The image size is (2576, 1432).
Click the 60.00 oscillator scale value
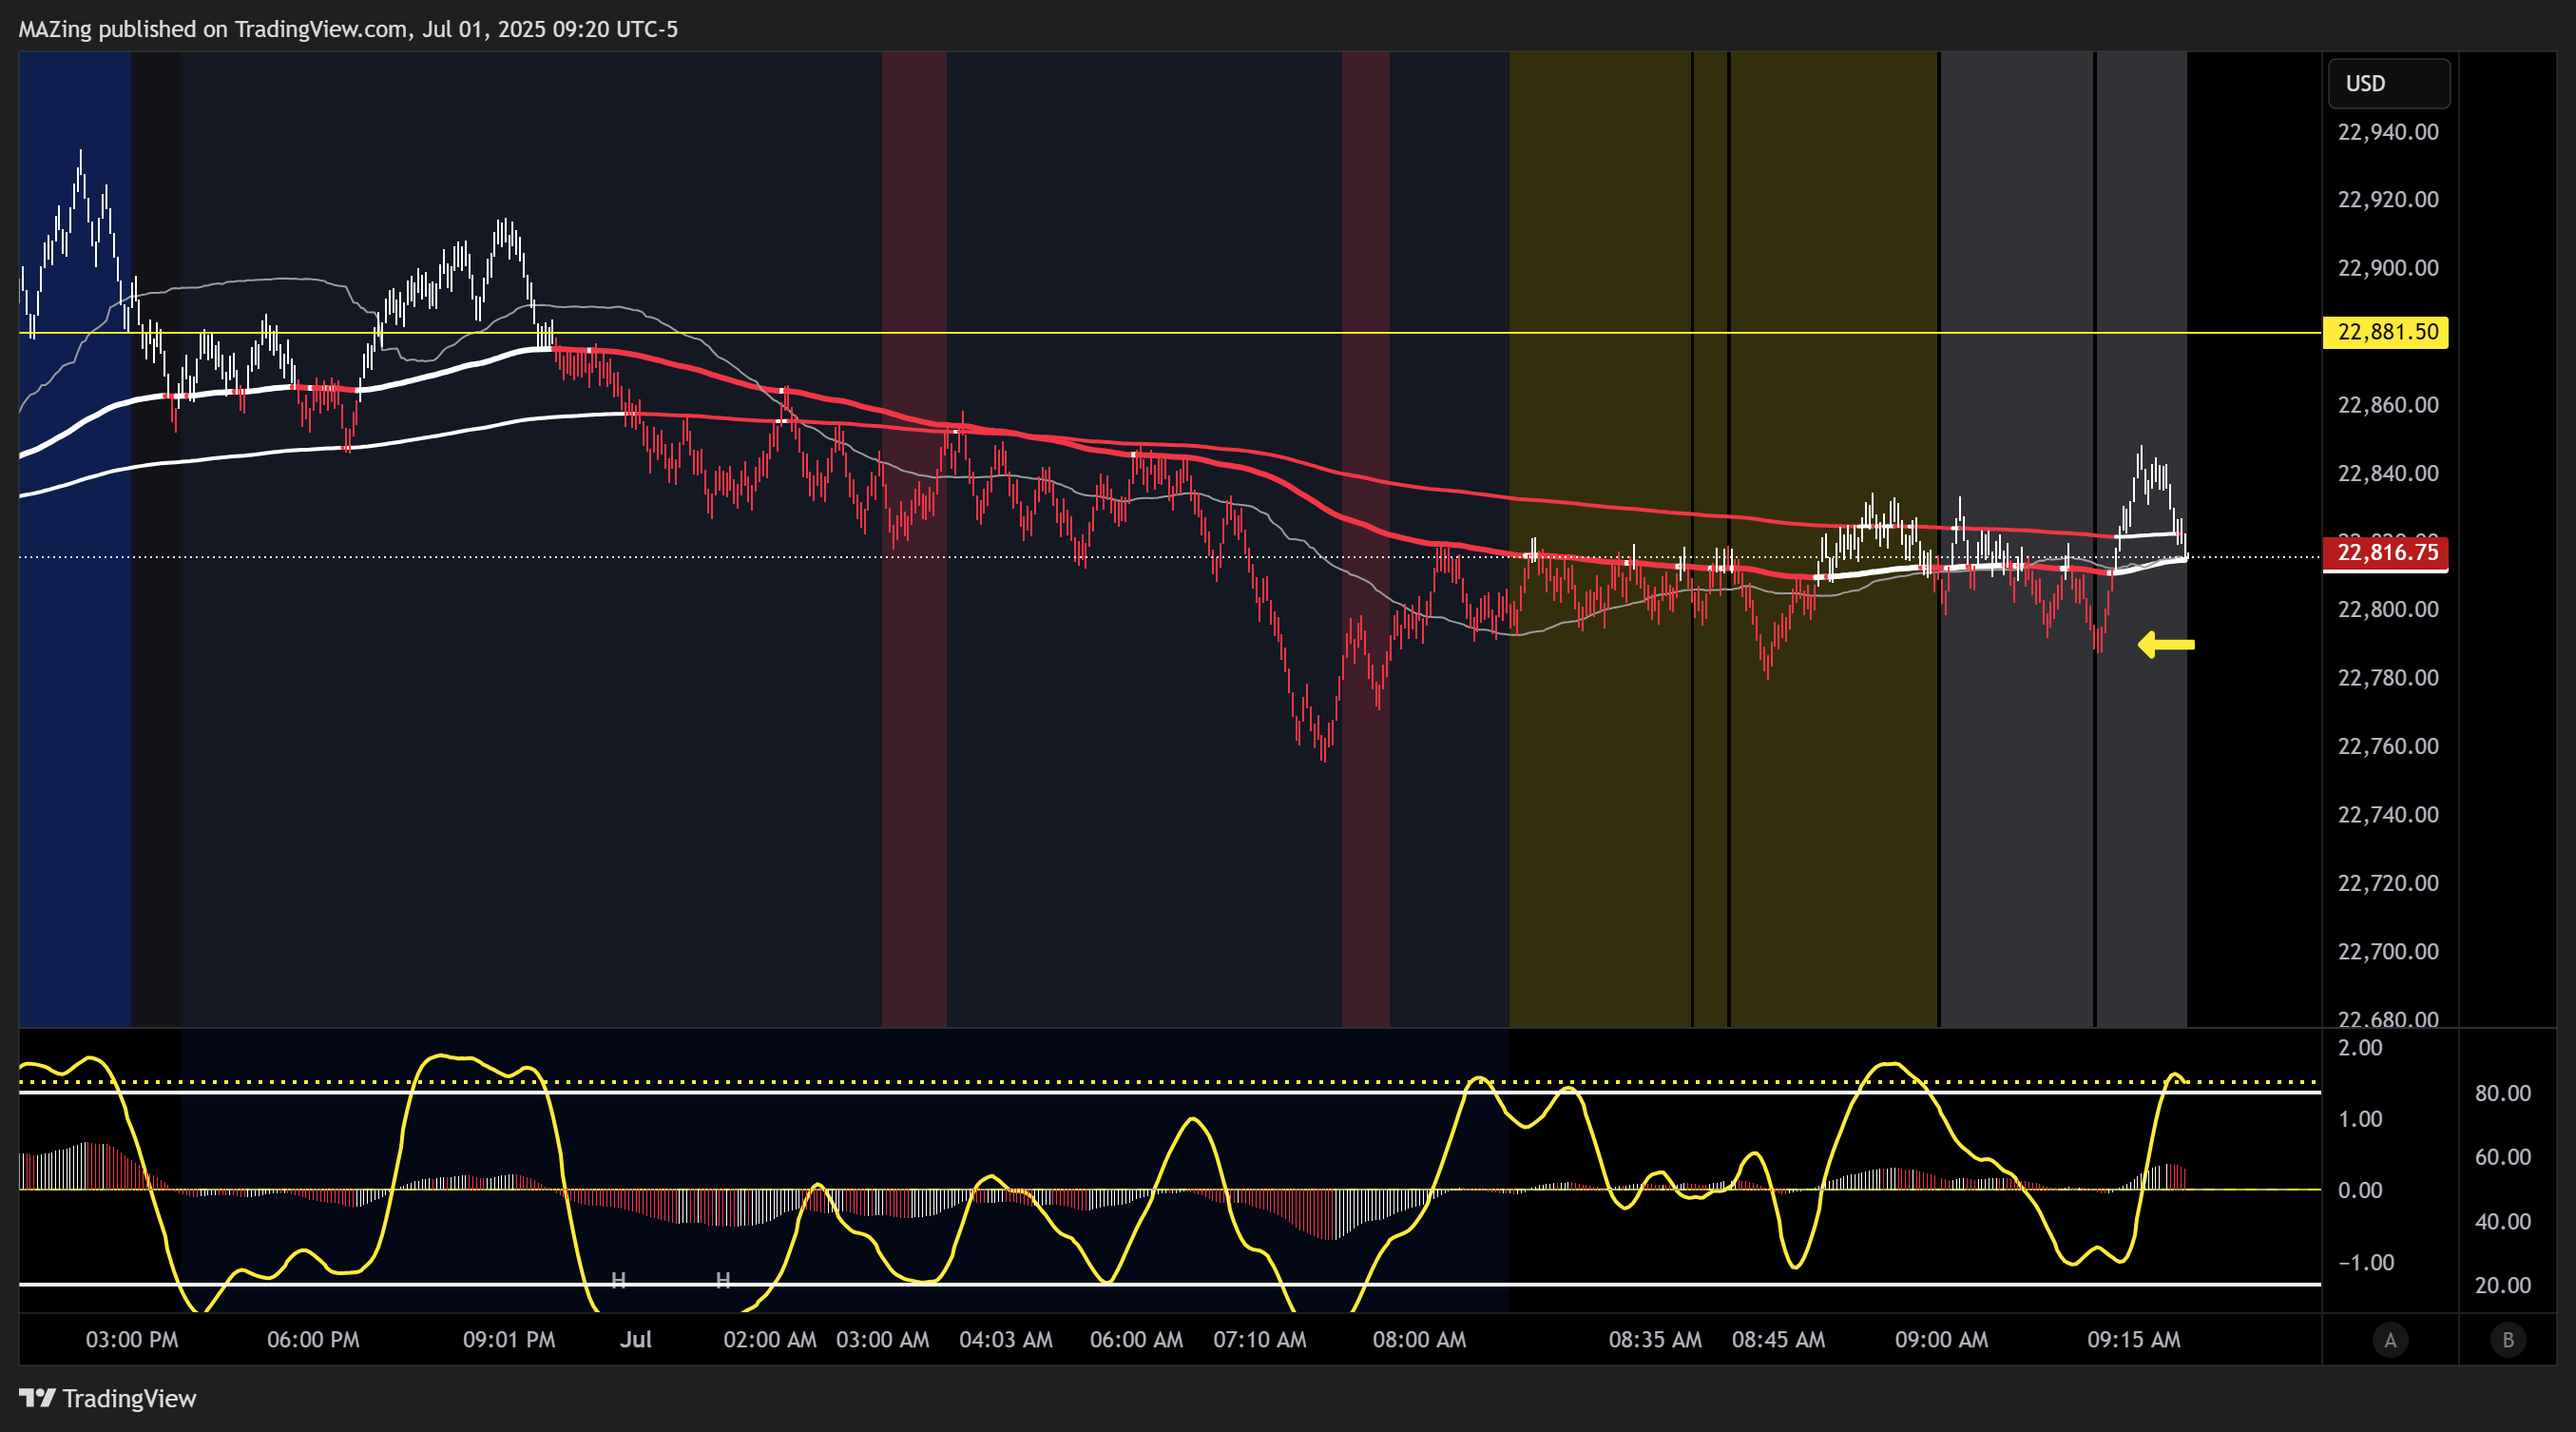[2503, 1157]
